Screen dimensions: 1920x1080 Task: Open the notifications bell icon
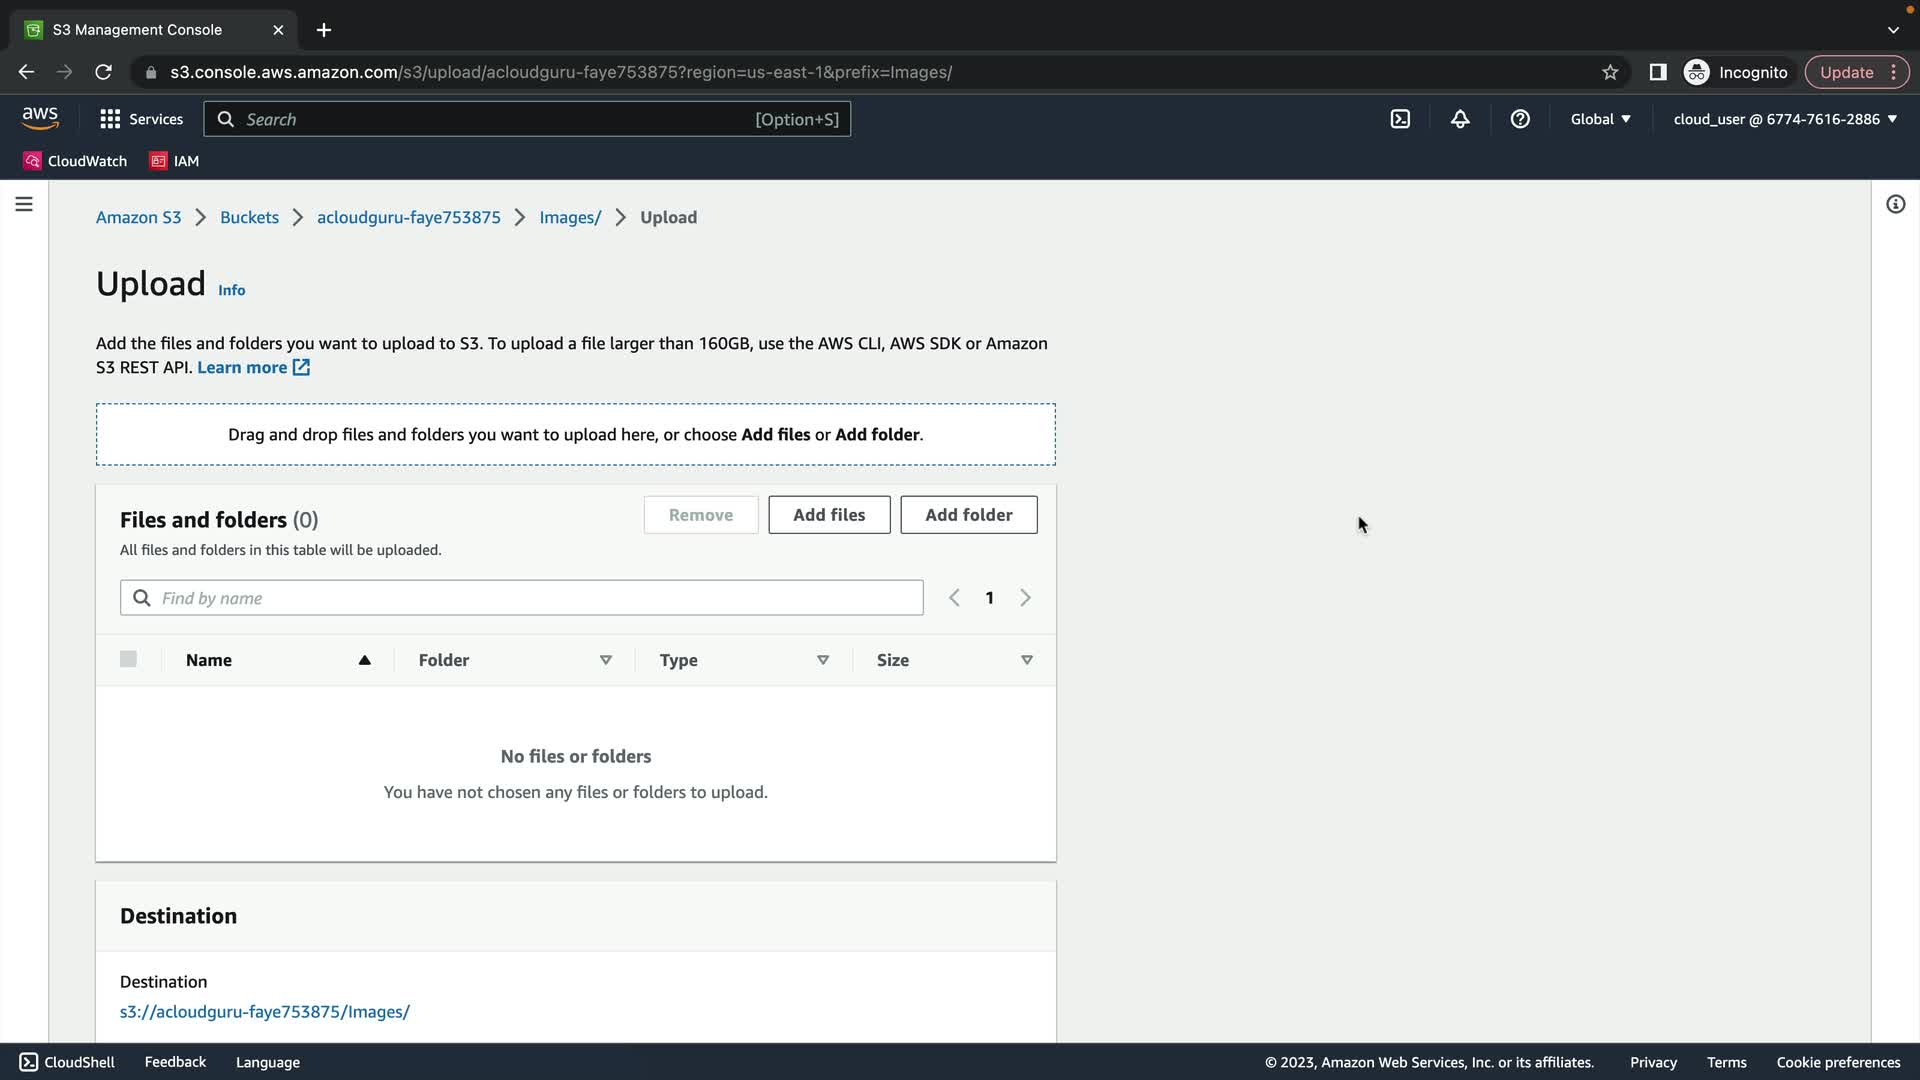pyautogui.click(x=1460, y=119)
